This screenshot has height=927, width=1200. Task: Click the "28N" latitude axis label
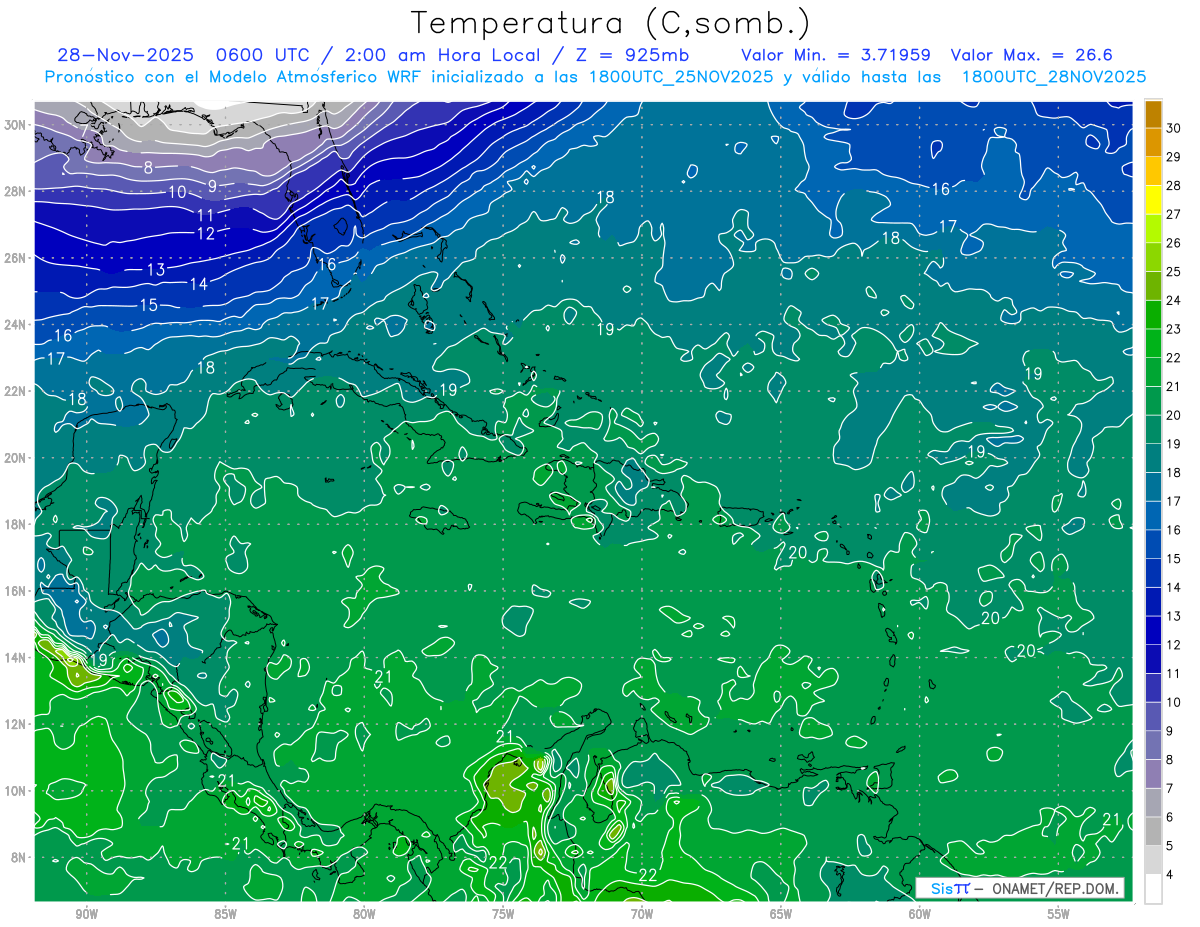coord(16,191)
